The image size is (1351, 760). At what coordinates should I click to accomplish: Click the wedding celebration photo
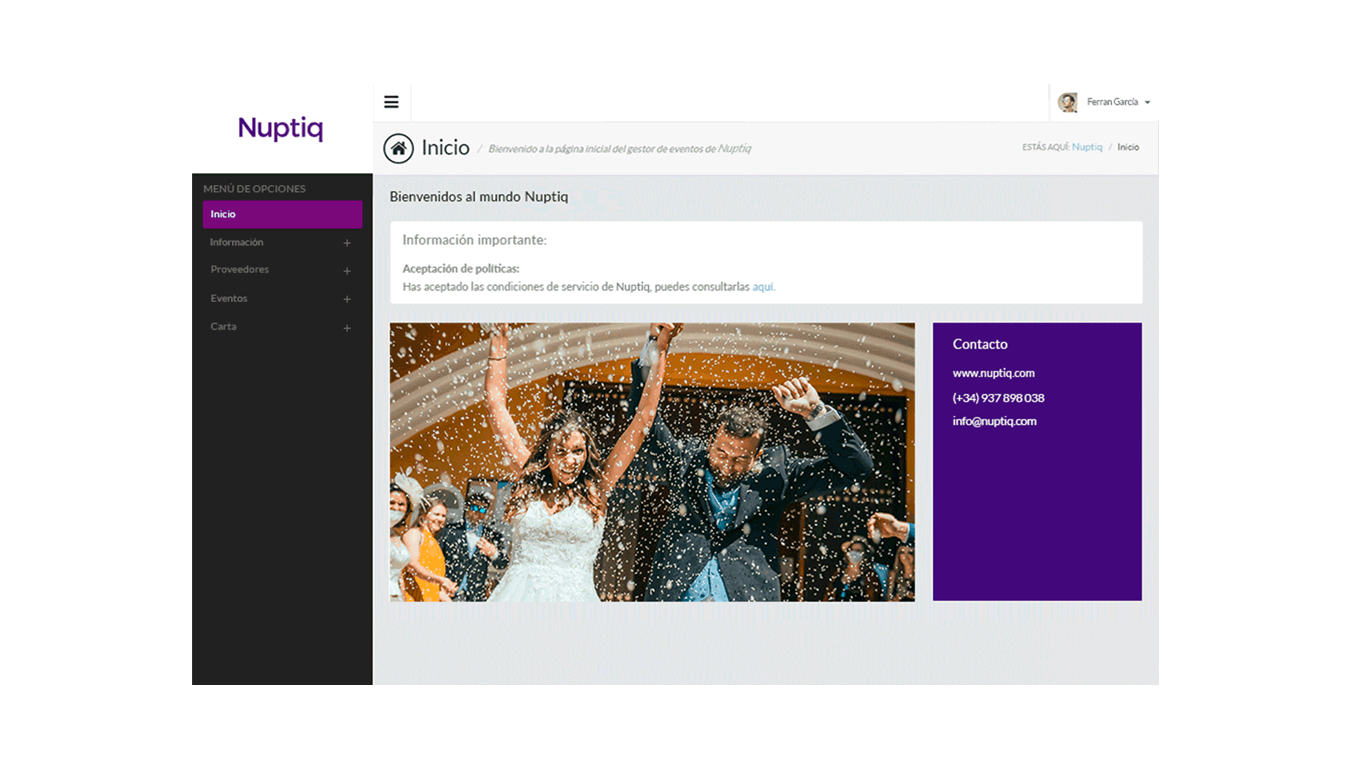coord(651,461)
